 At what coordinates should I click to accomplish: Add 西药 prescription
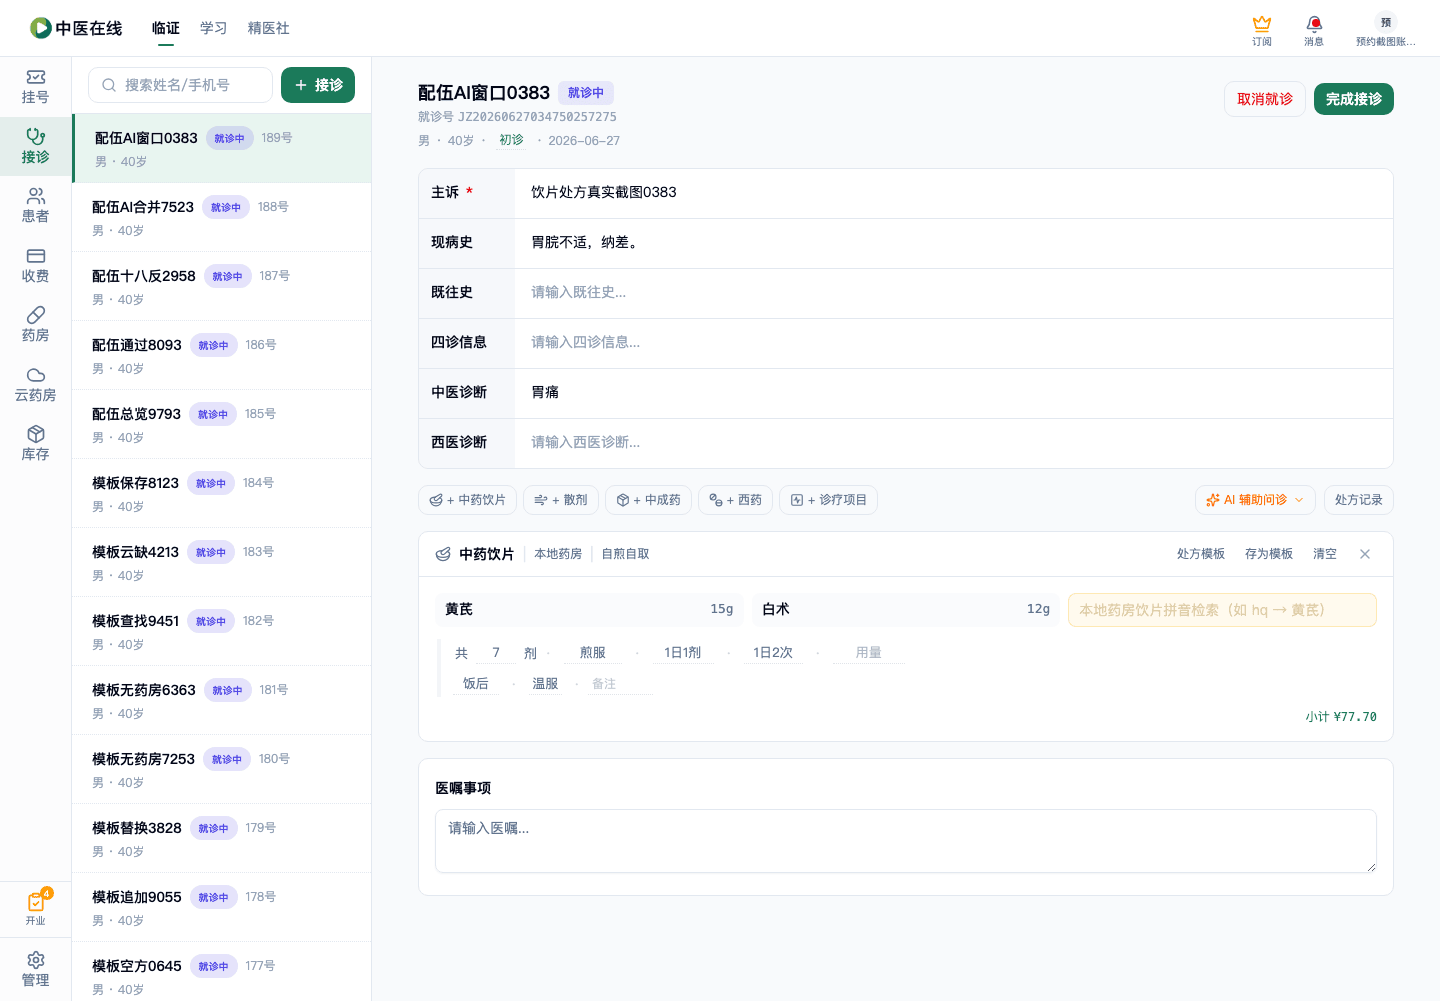point(735,500)
